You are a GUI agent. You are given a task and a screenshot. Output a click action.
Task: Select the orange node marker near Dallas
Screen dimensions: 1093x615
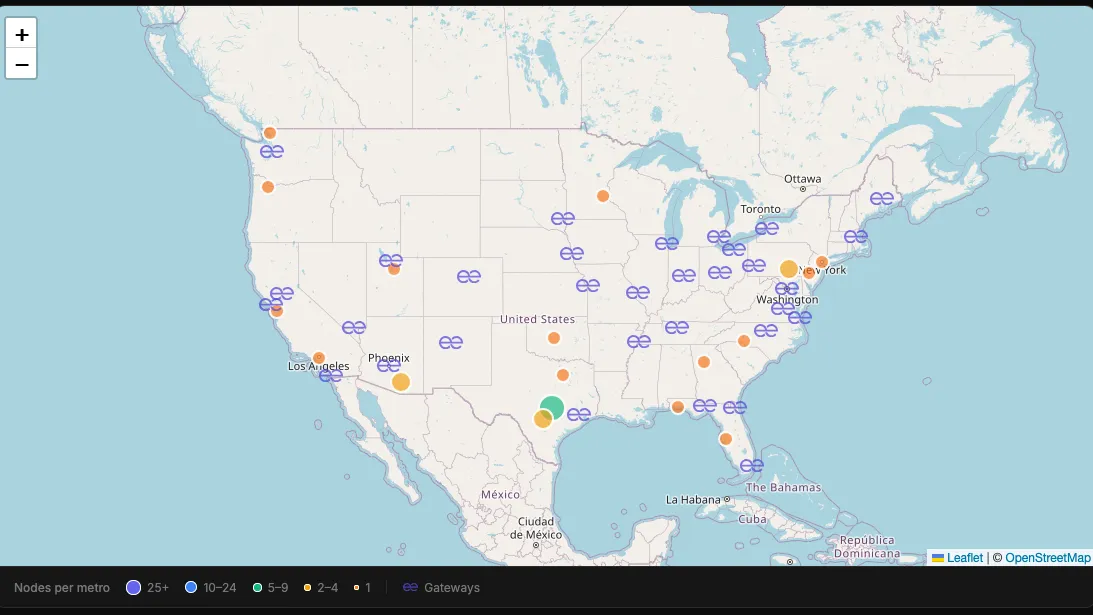click(x=563, y=375)
